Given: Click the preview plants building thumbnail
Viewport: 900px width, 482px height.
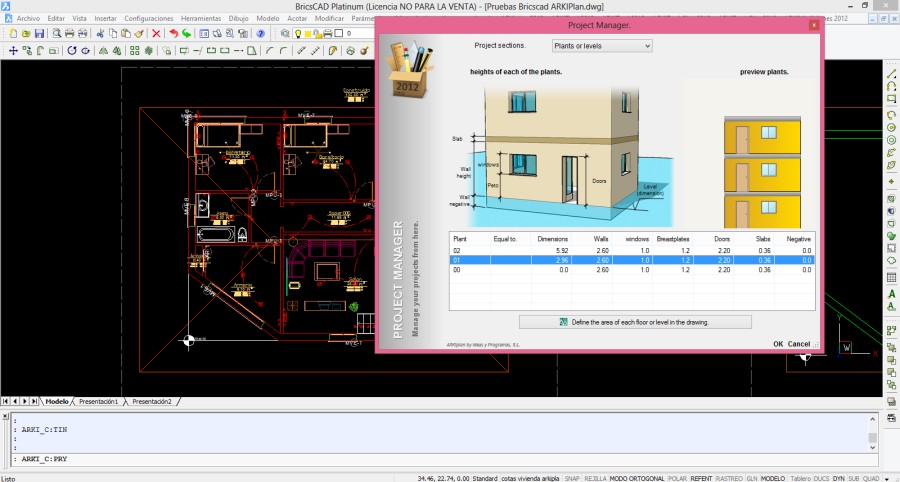Looking at the screenshot, I should pos(762,171).
